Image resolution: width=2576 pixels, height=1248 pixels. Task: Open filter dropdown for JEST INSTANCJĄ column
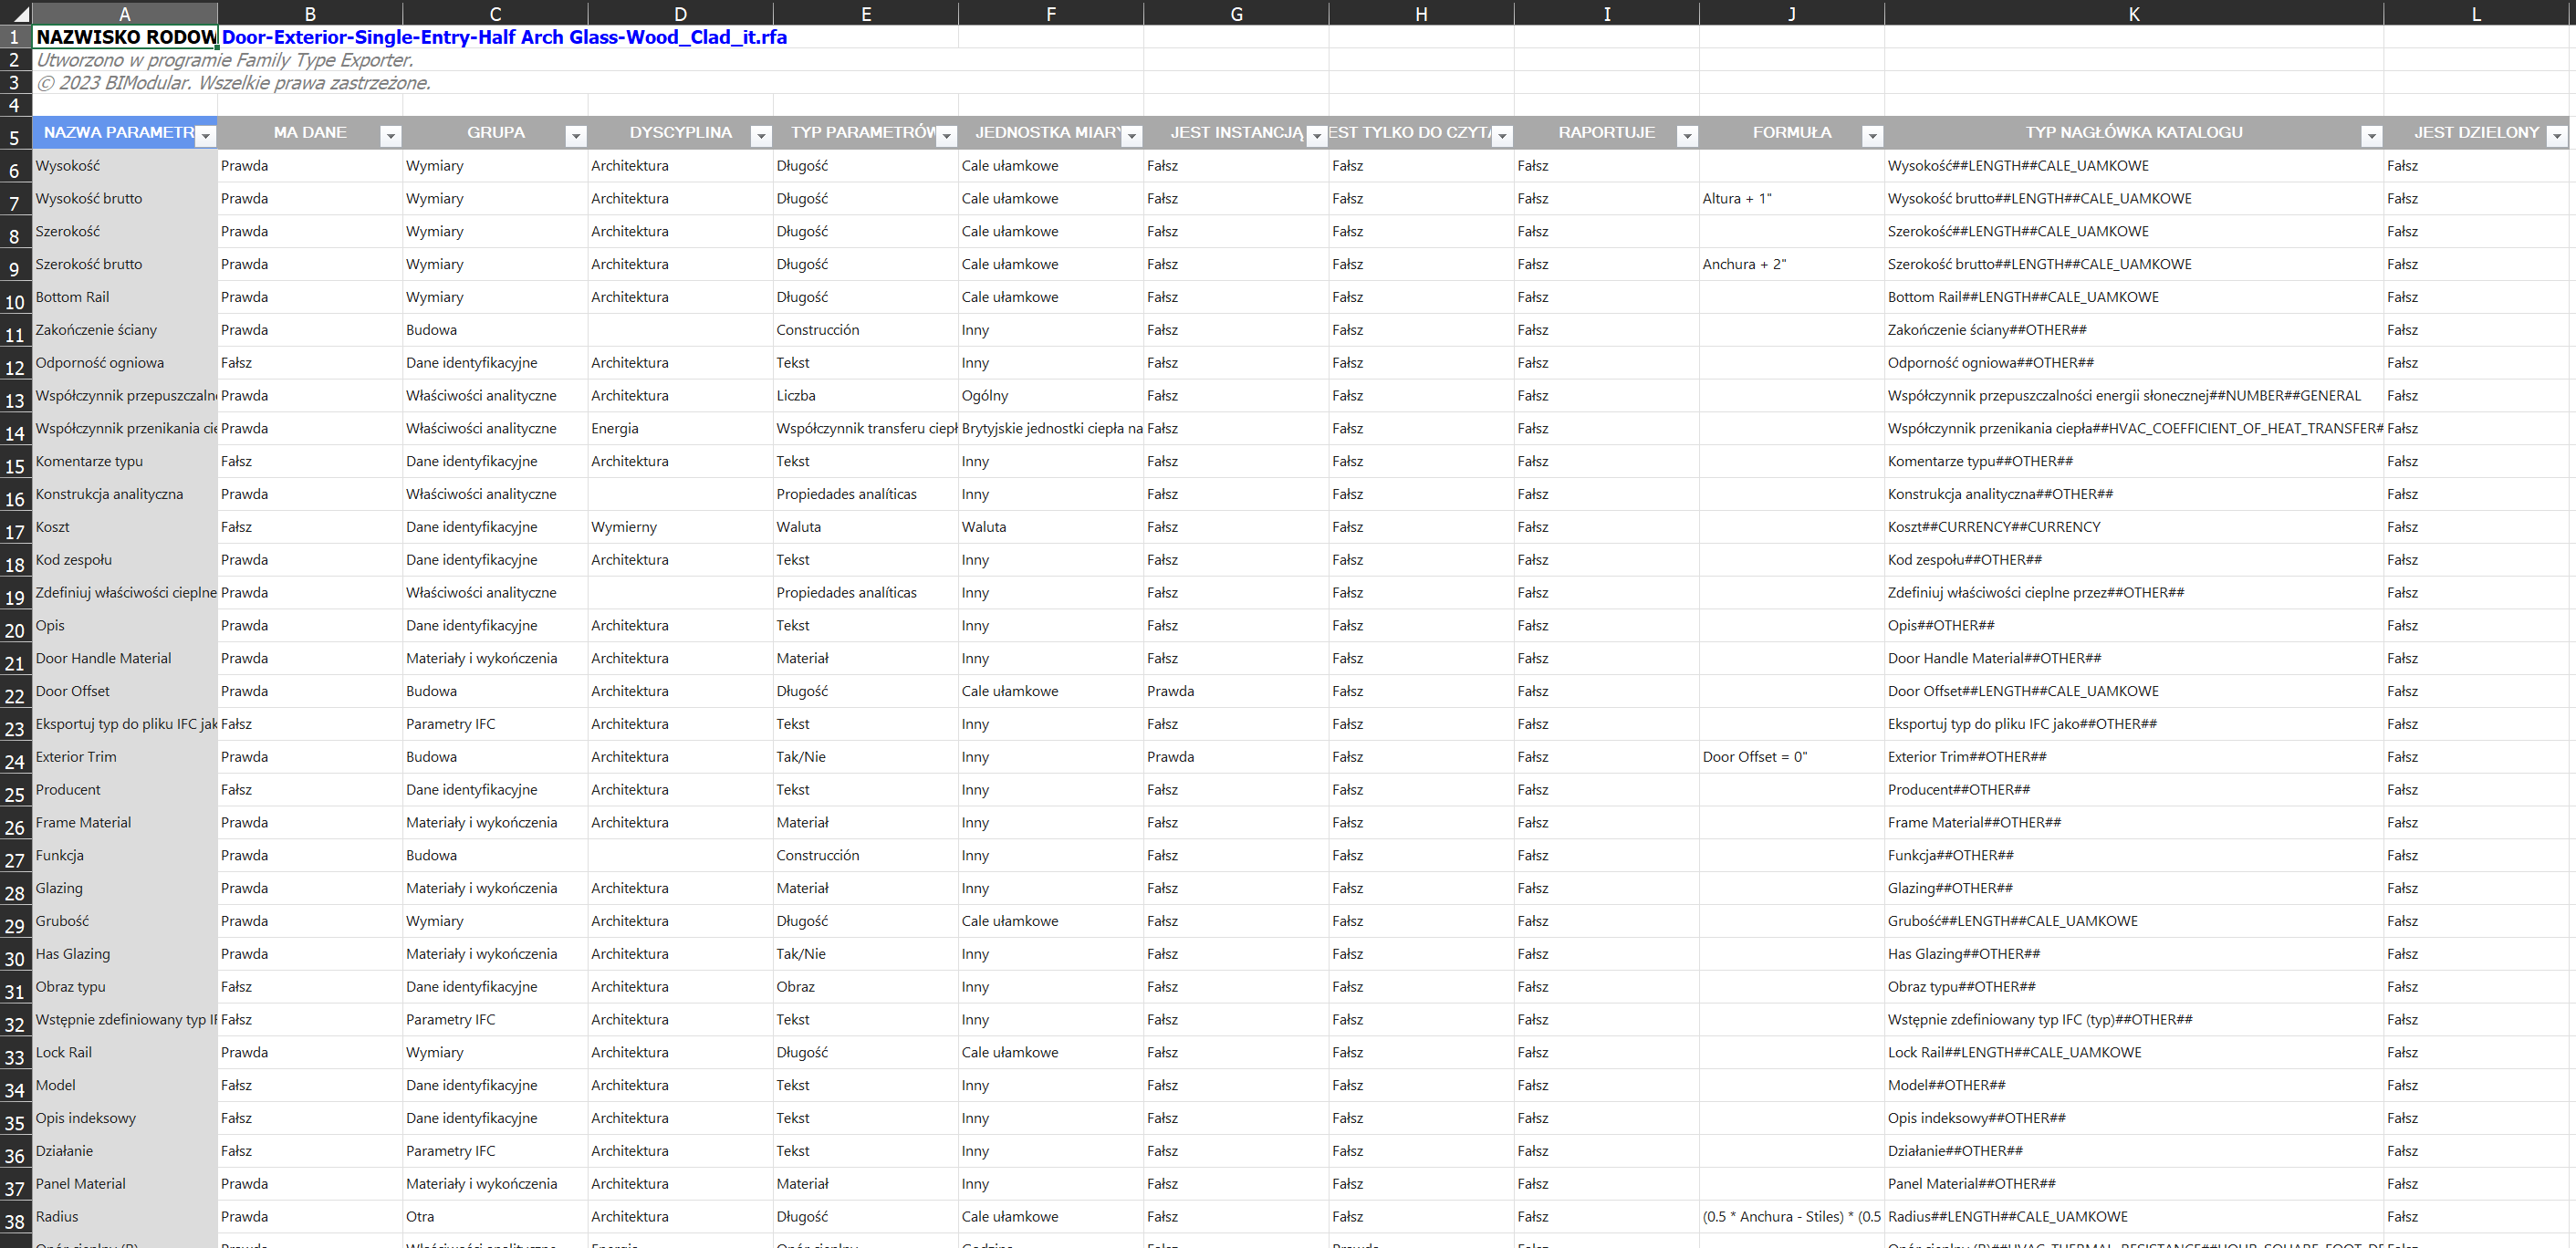[x=1317, y=136]
